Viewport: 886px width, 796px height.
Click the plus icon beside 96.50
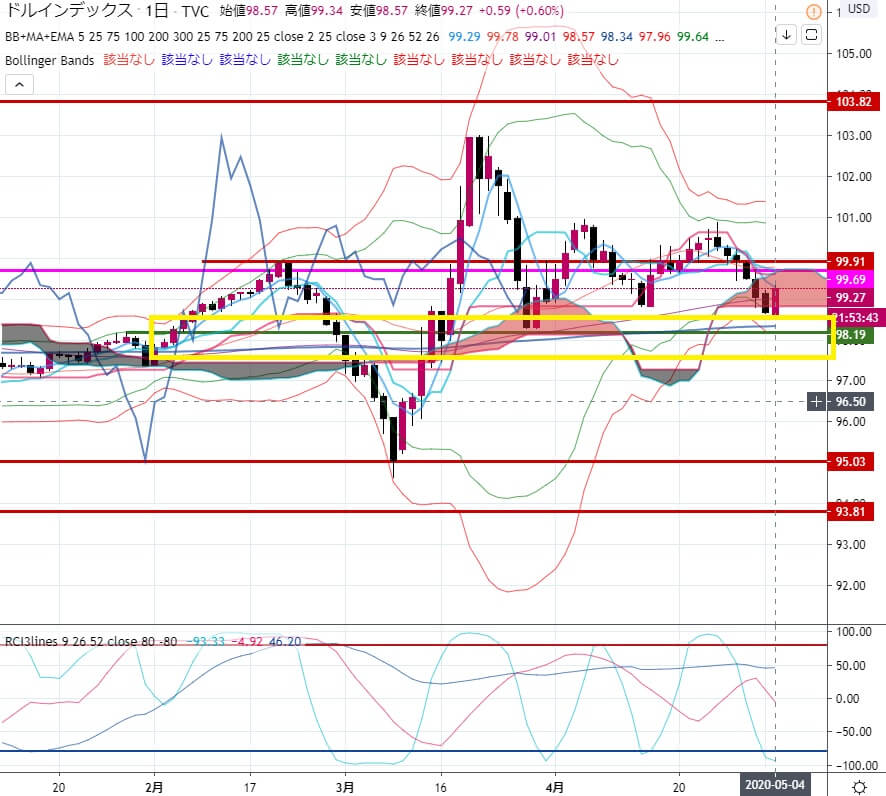(x=816, y=402)
